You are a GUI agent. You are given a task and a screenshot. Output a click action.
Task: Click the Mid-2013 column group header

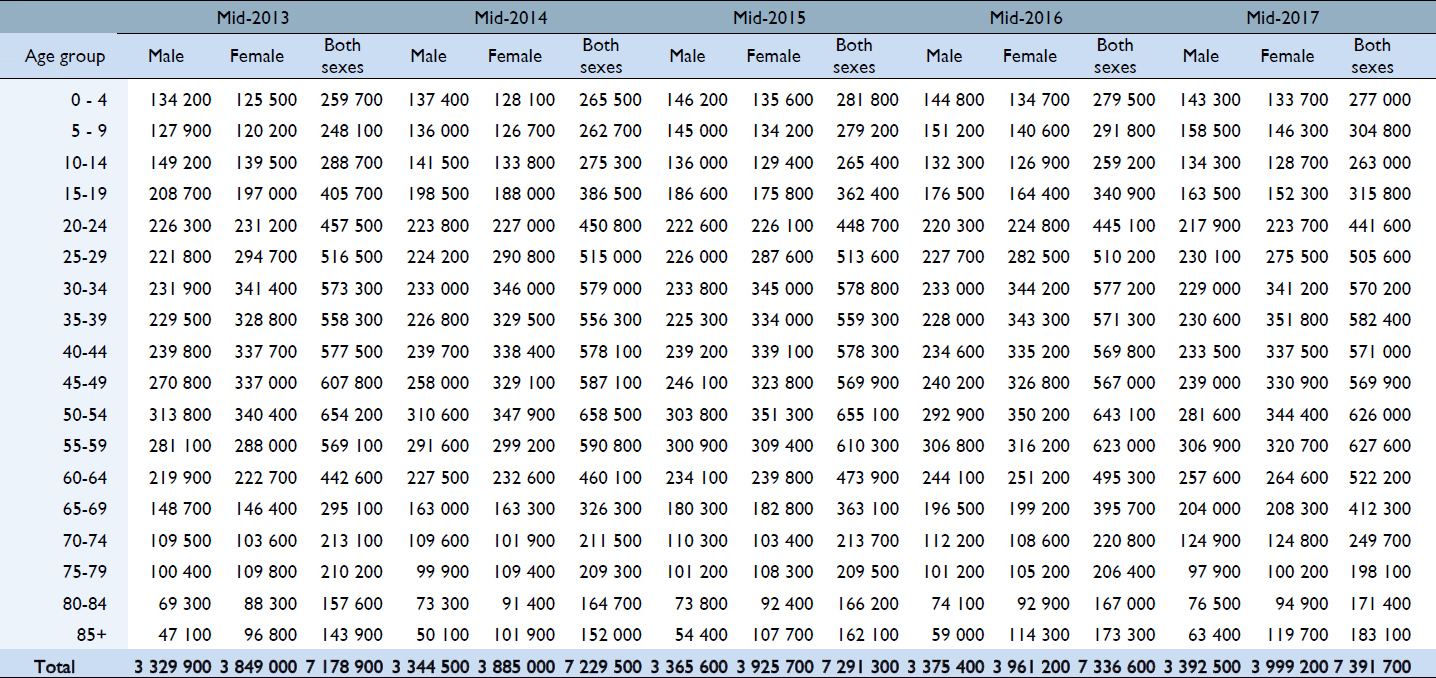[x=254, y=17]
